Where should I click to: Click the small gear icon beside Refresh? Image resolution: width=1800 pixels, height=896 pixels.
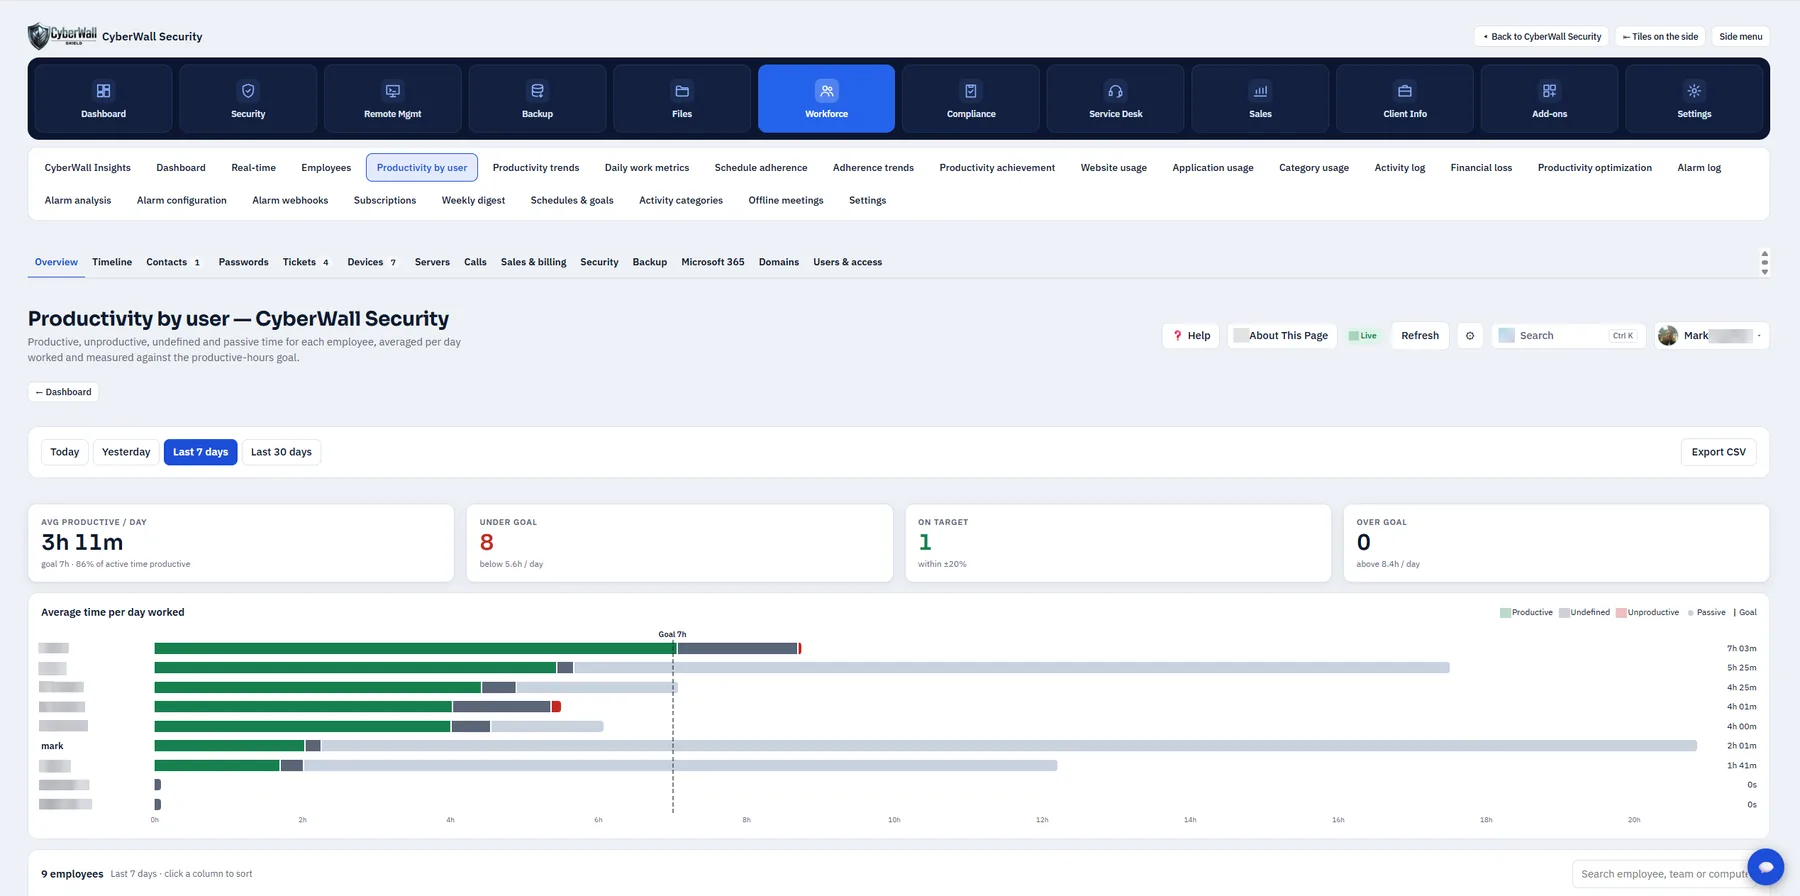(1470, 336)
